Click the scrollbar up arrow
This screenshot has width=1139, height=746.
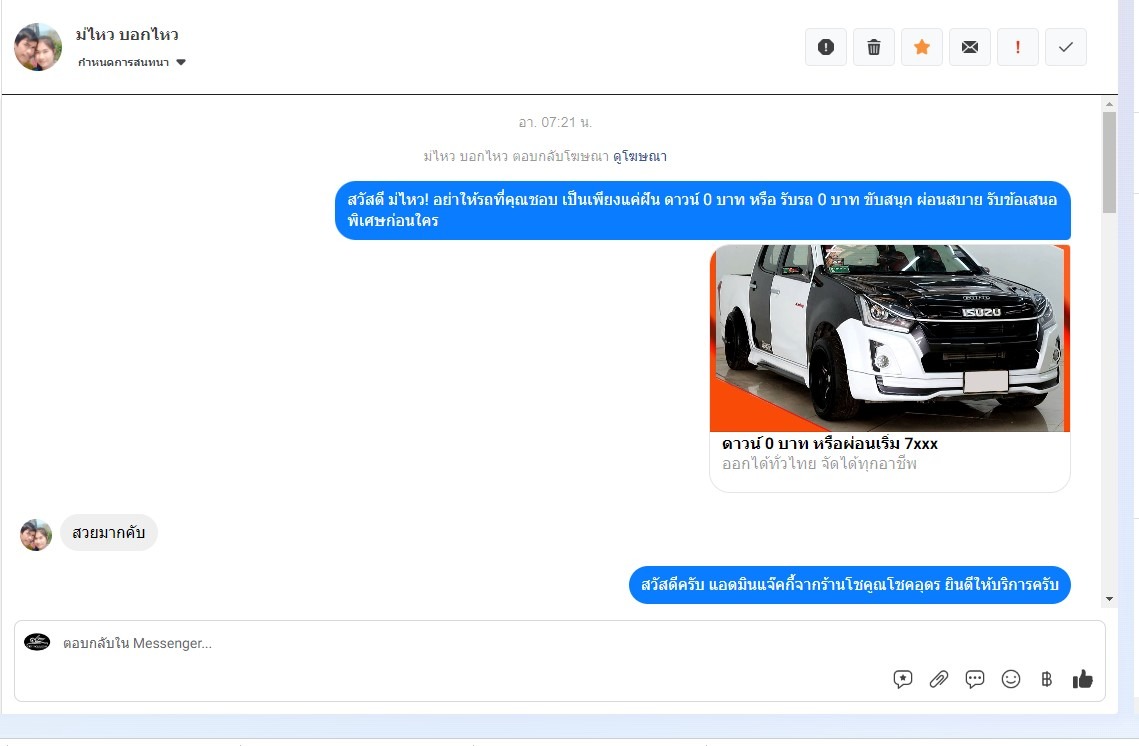tap(1109, 104)
